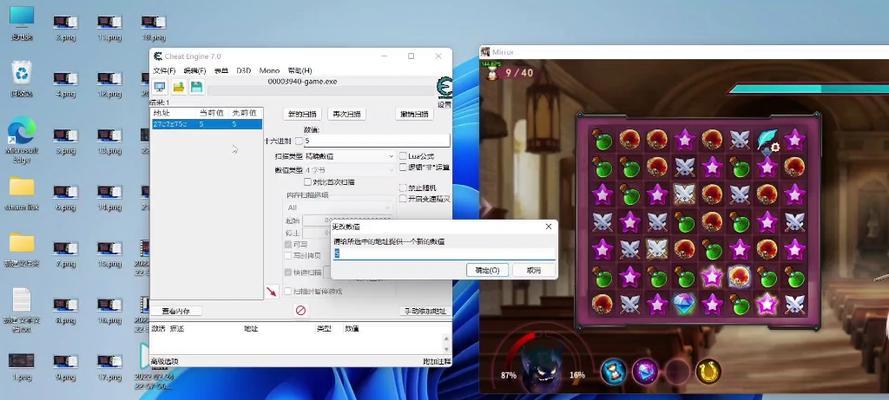This screenshot has height=400, width=889.
Task: Toggle the logical NOT (逻辑"非"运算) checkbox
Action: pos(403,167)
